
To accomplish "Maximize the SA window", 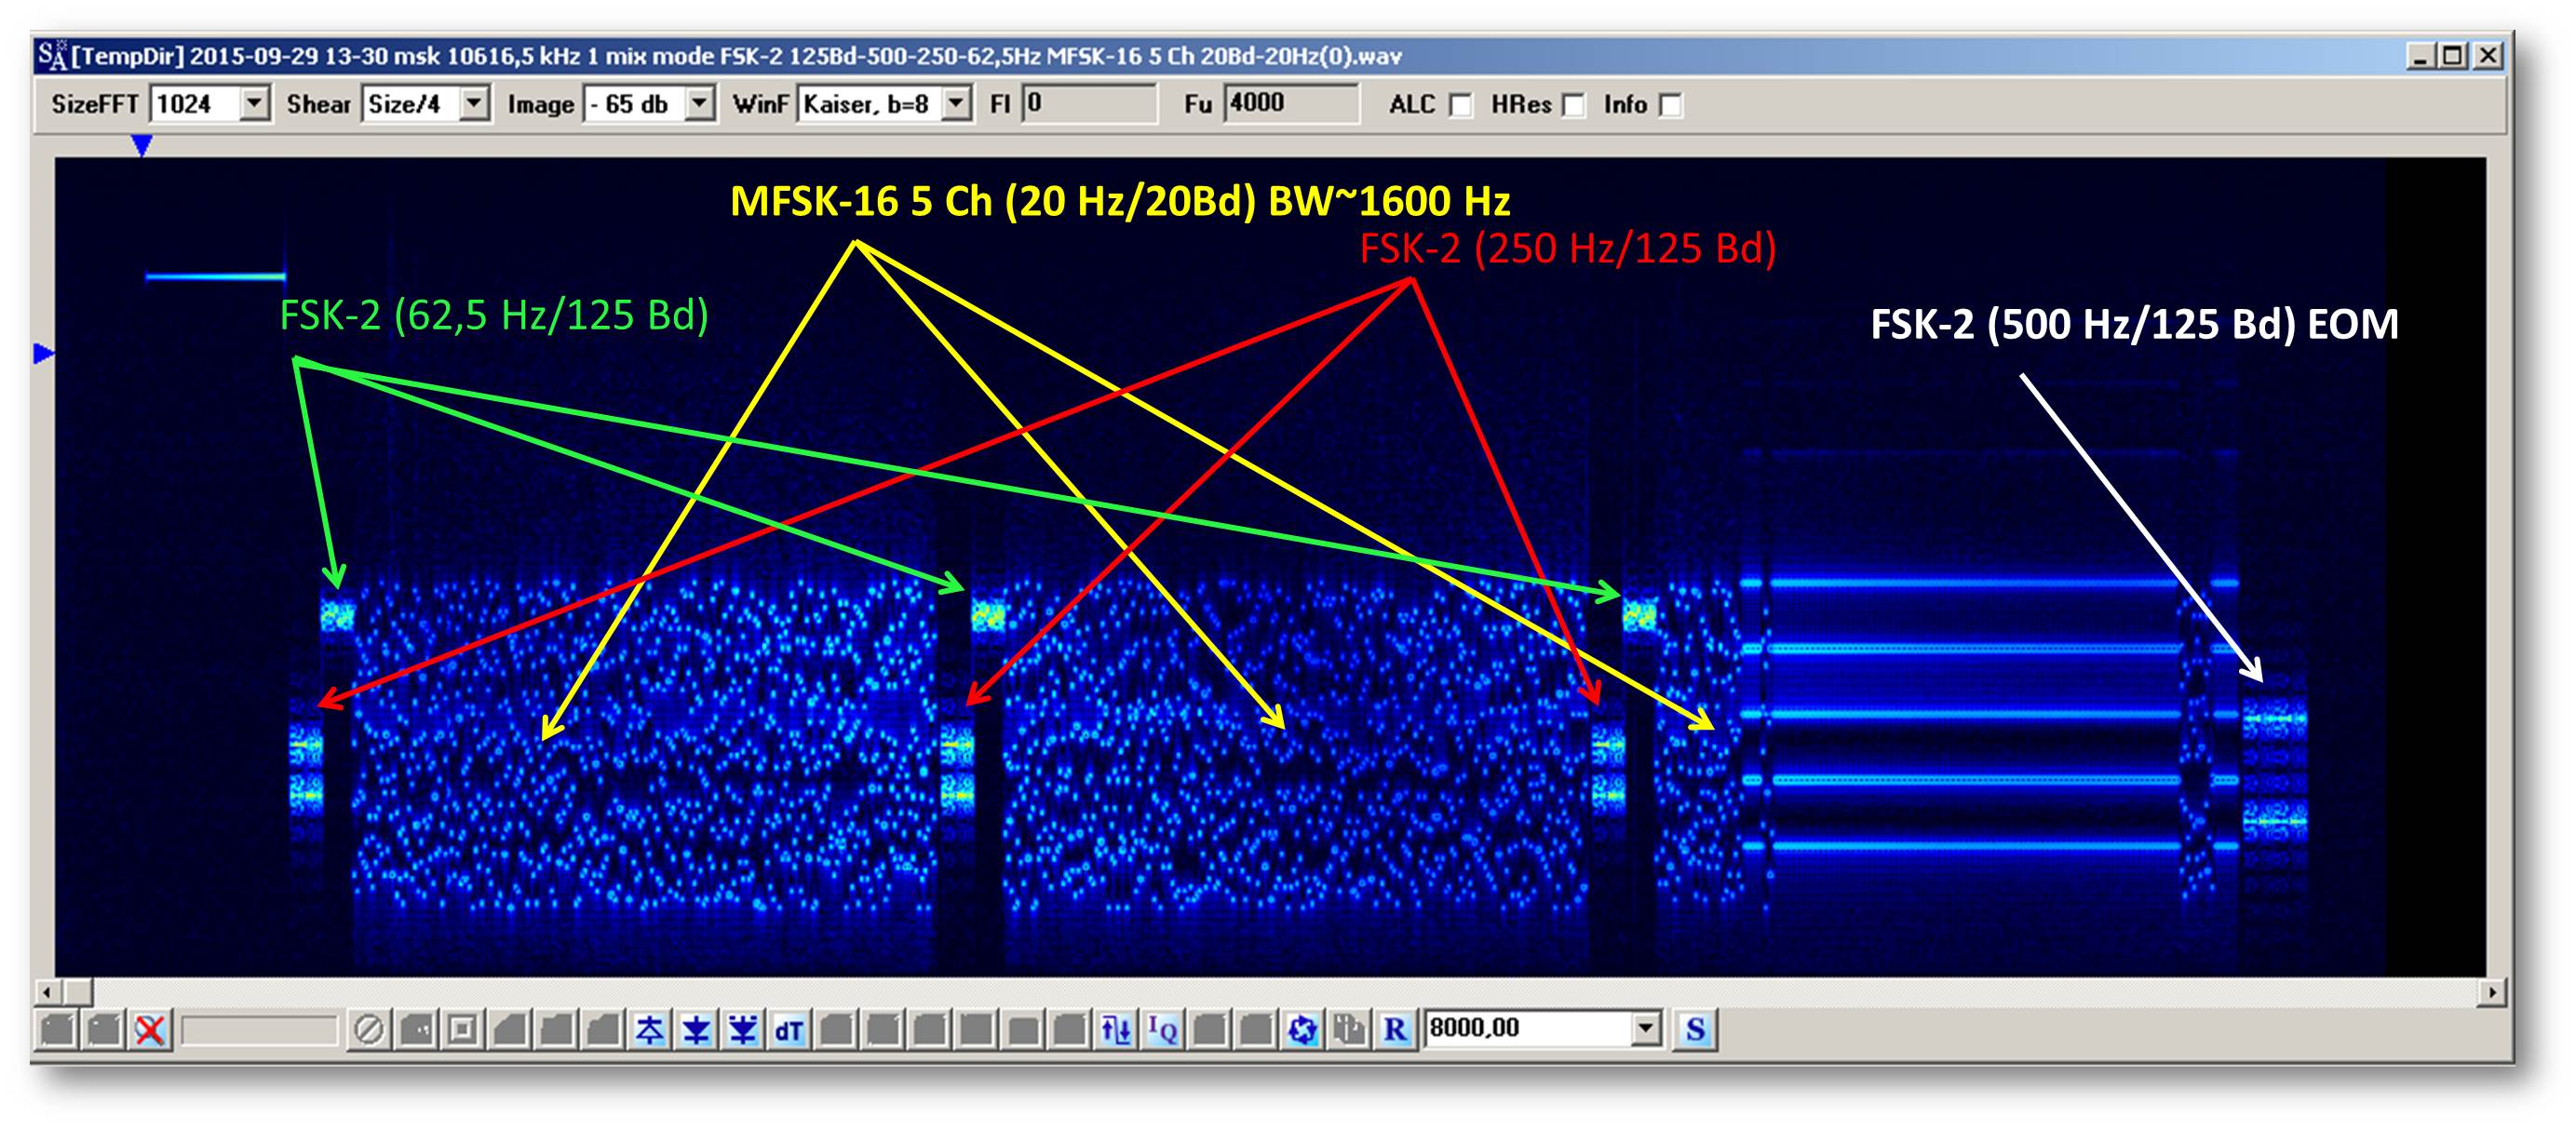I will pos(2453,56).
